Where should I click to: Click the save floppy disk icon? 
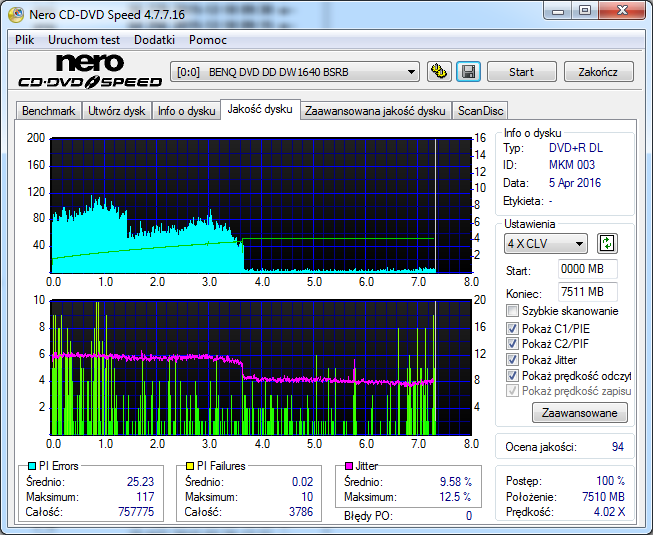469,72
